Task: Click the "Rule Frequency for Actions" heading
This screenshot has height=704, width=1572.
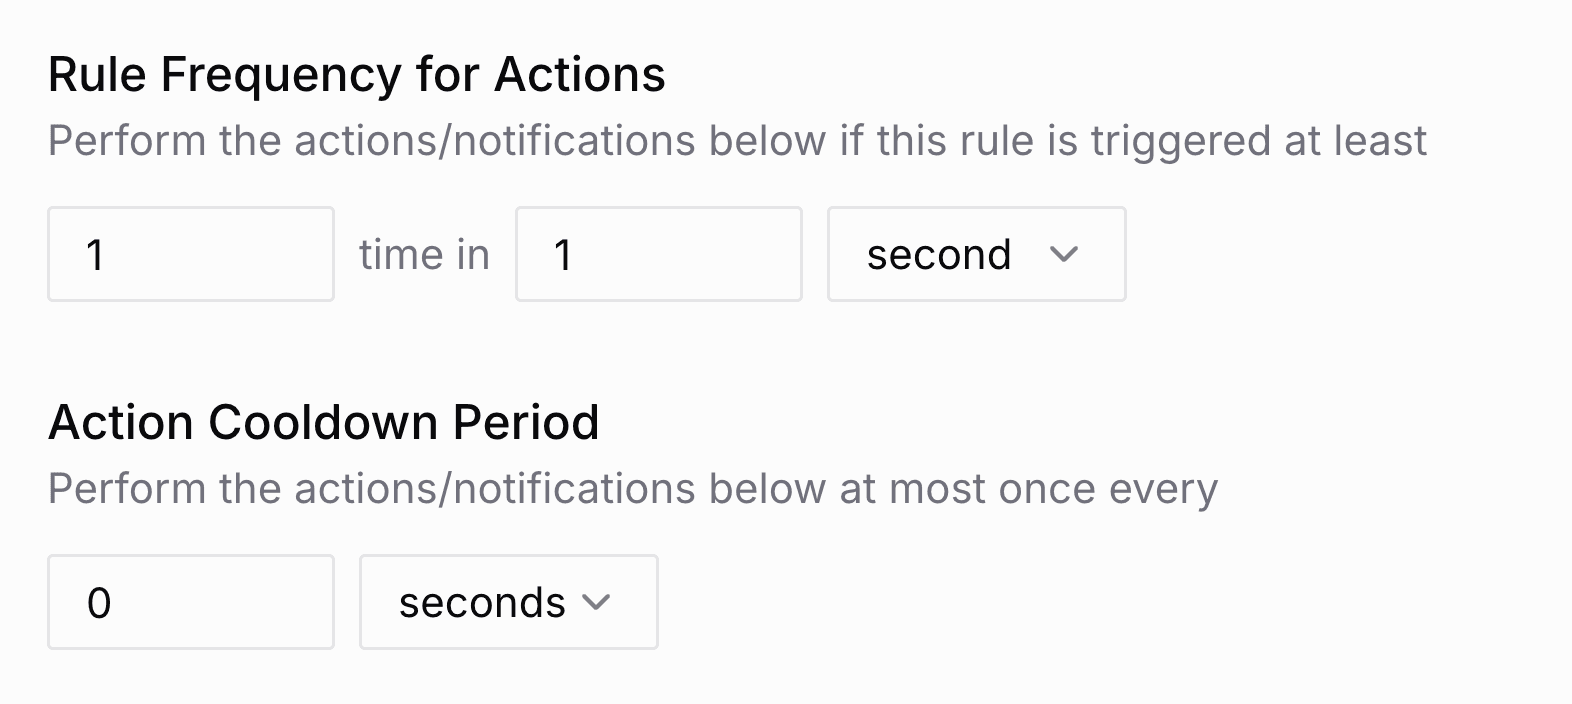Action: tap(356, 75)
